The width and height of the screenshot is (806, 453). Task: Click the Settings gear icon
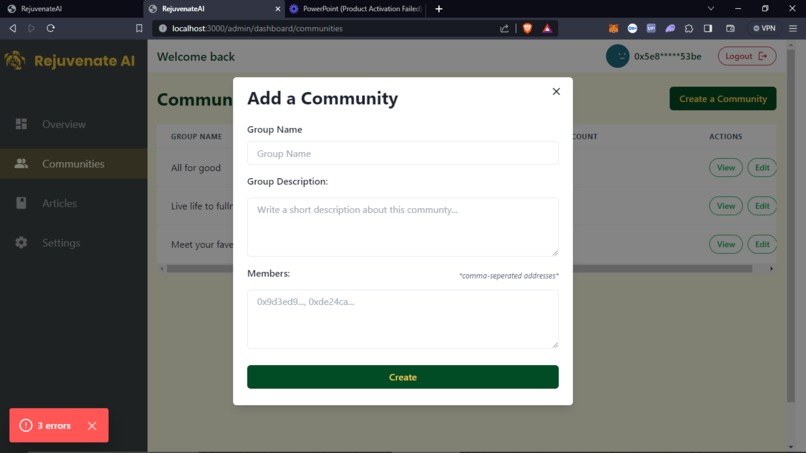point(21,243)
